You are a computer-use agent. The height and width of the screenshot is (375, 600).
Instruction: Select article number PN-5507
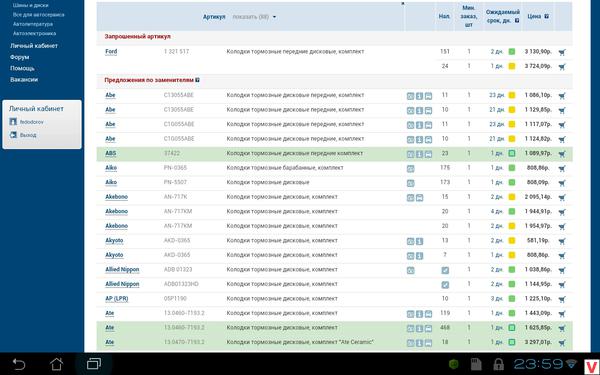[x=175, y=183]
